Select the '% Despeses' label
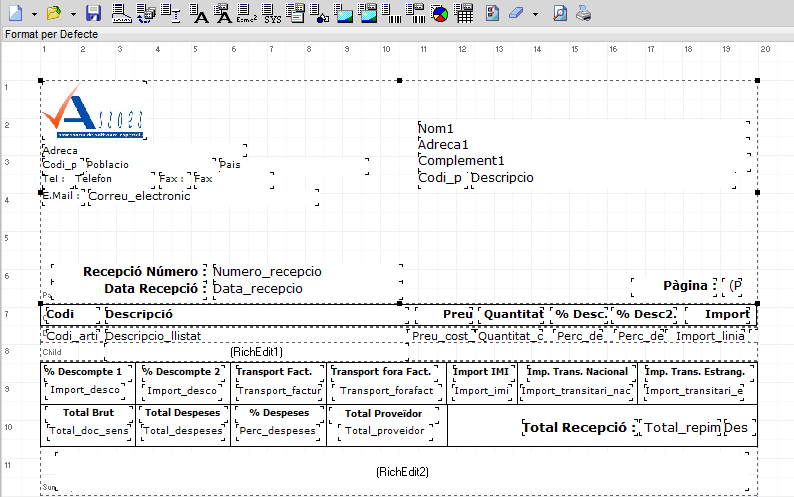 pyautogui.click(x=279, y=413)
